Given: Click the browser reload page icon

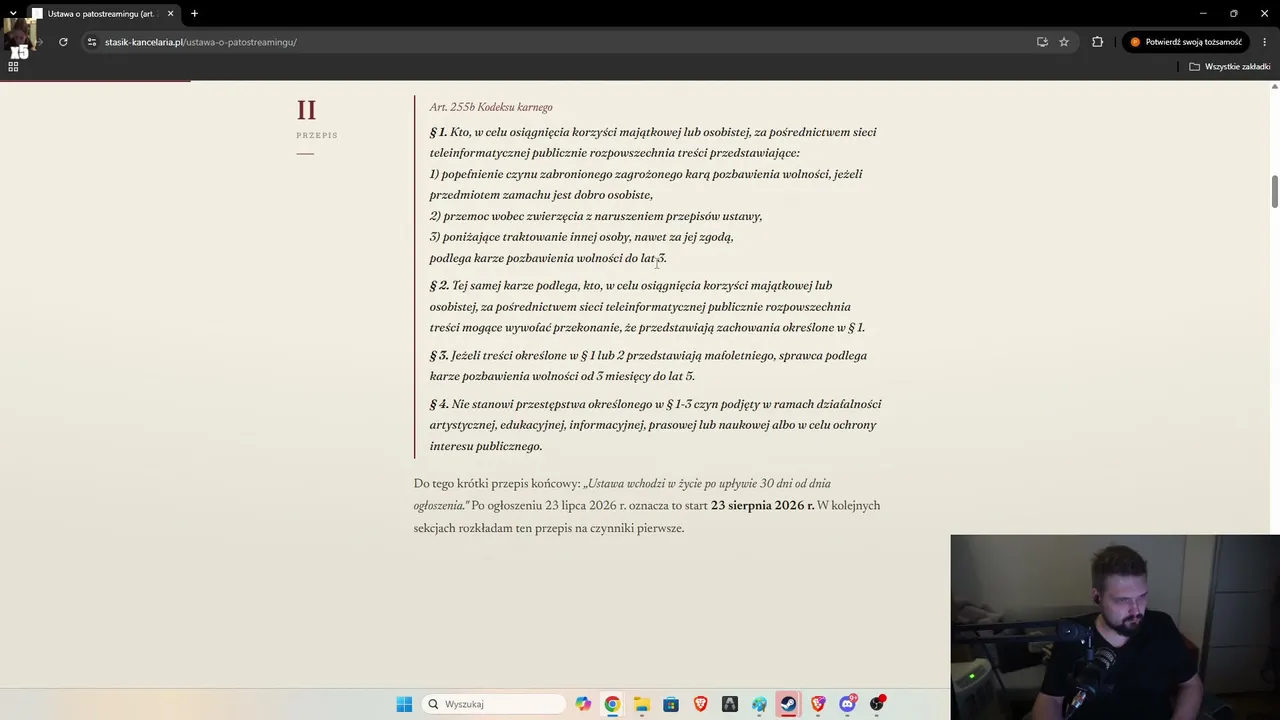Looking at the screenshot, I should [x=63, y=42].
